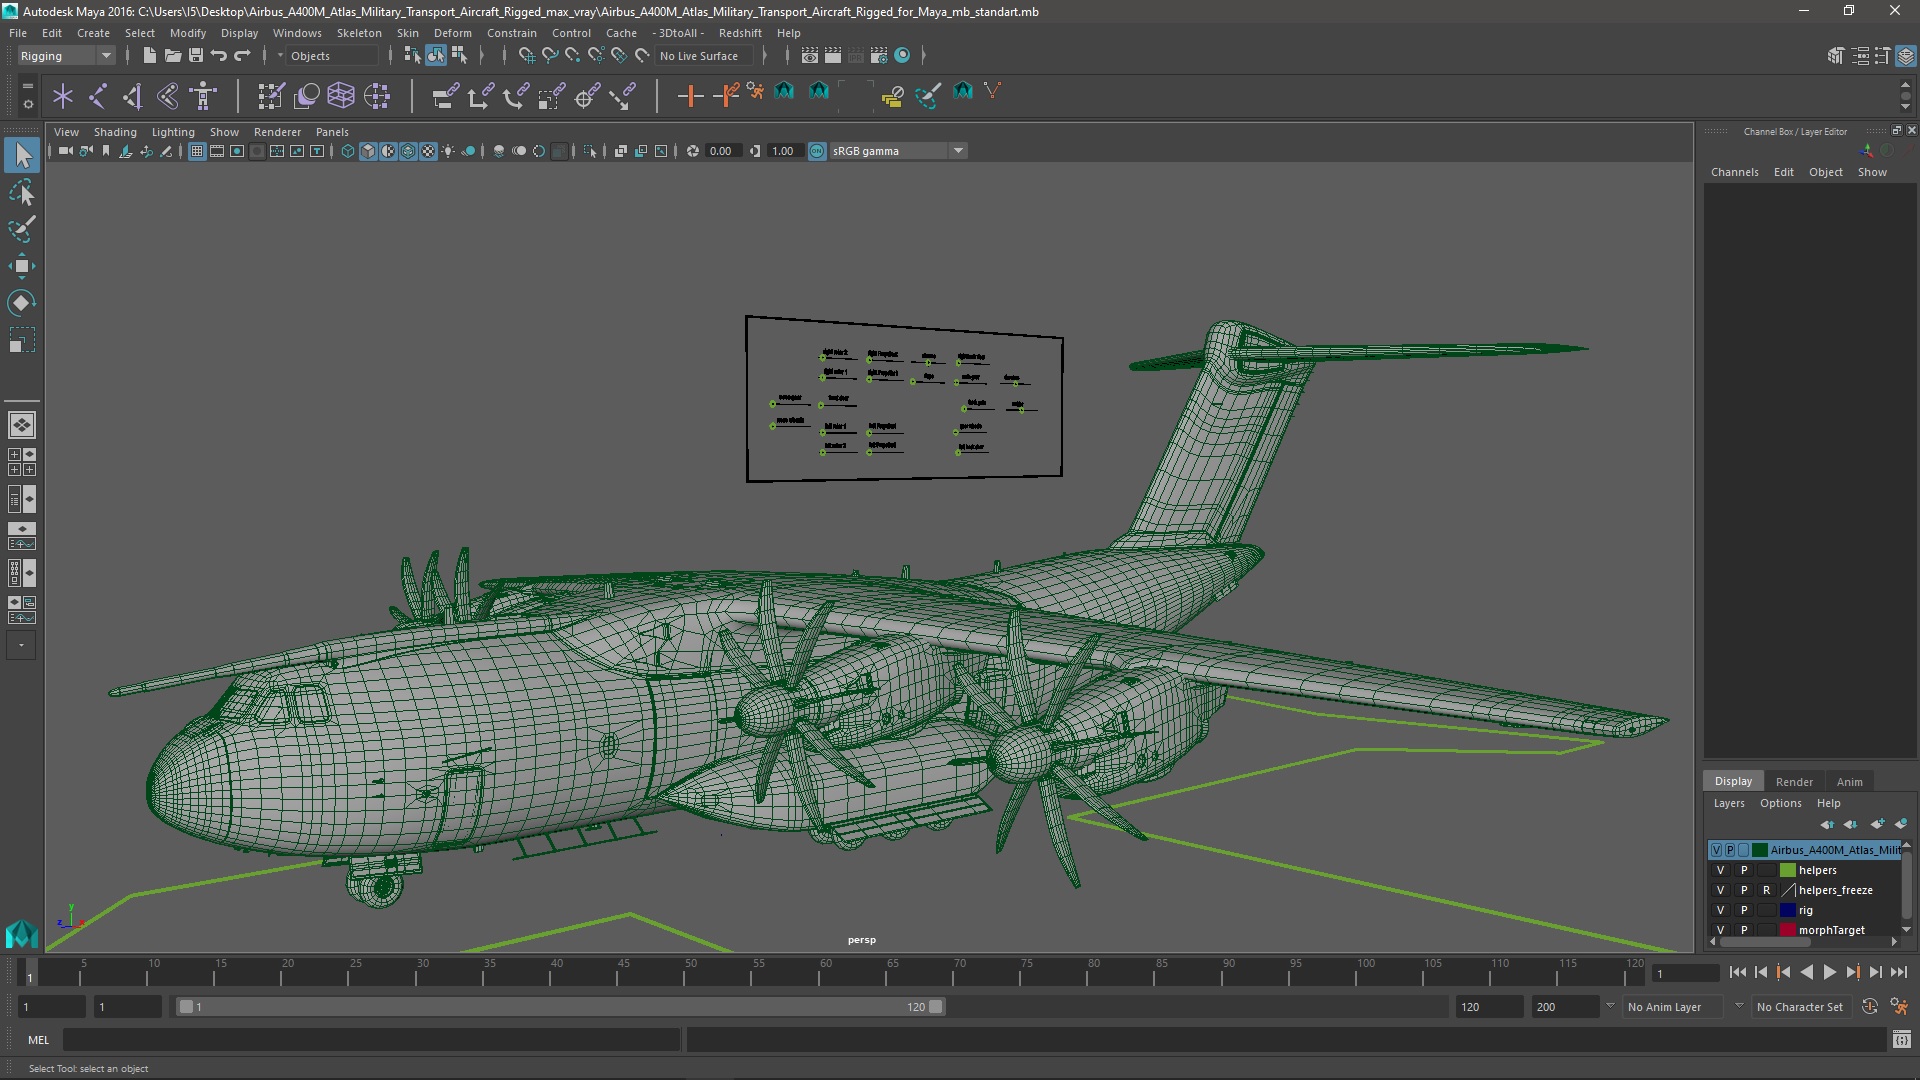Create layer from selected objects icon
This screenshot has height=1080, width=1920.
pyautogui.click(x=1900, y=824)
